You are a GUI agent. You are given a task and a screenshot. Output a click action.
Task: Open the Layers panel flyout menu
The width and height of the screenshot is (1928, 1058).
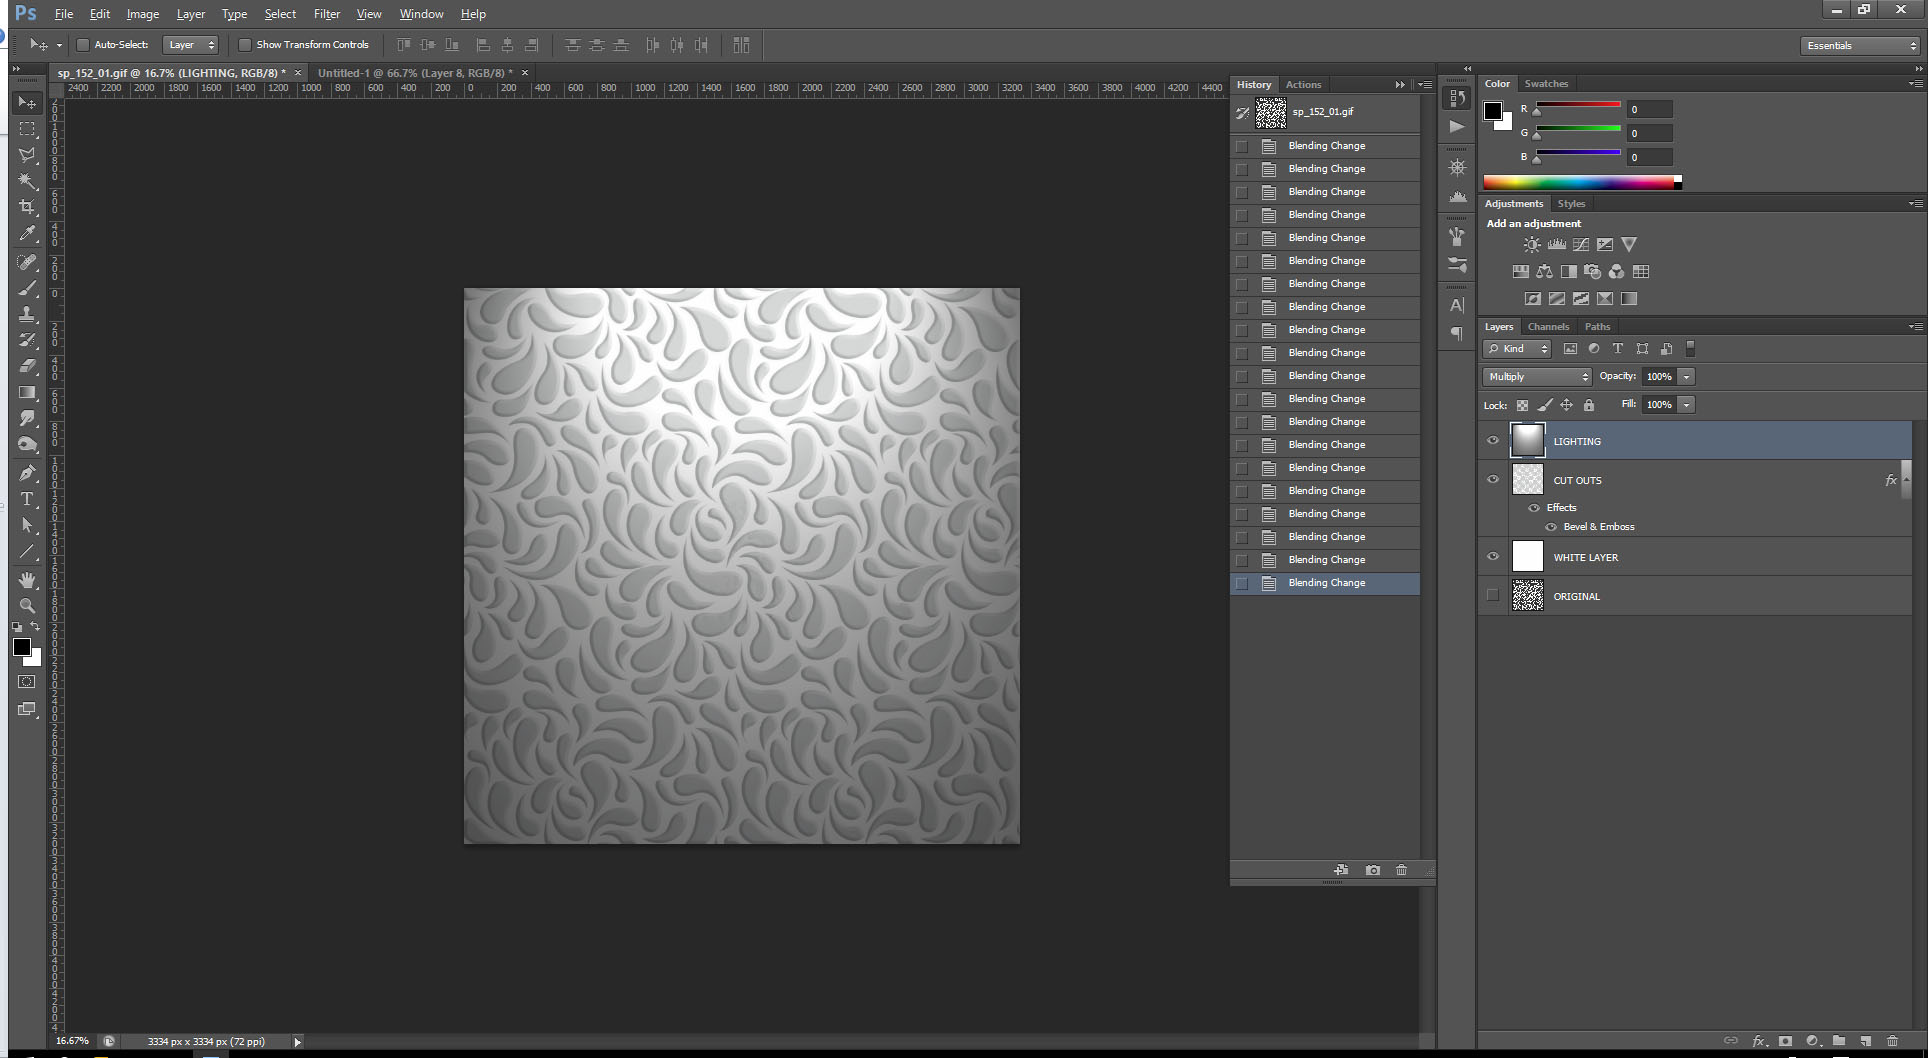(1916, 327)
